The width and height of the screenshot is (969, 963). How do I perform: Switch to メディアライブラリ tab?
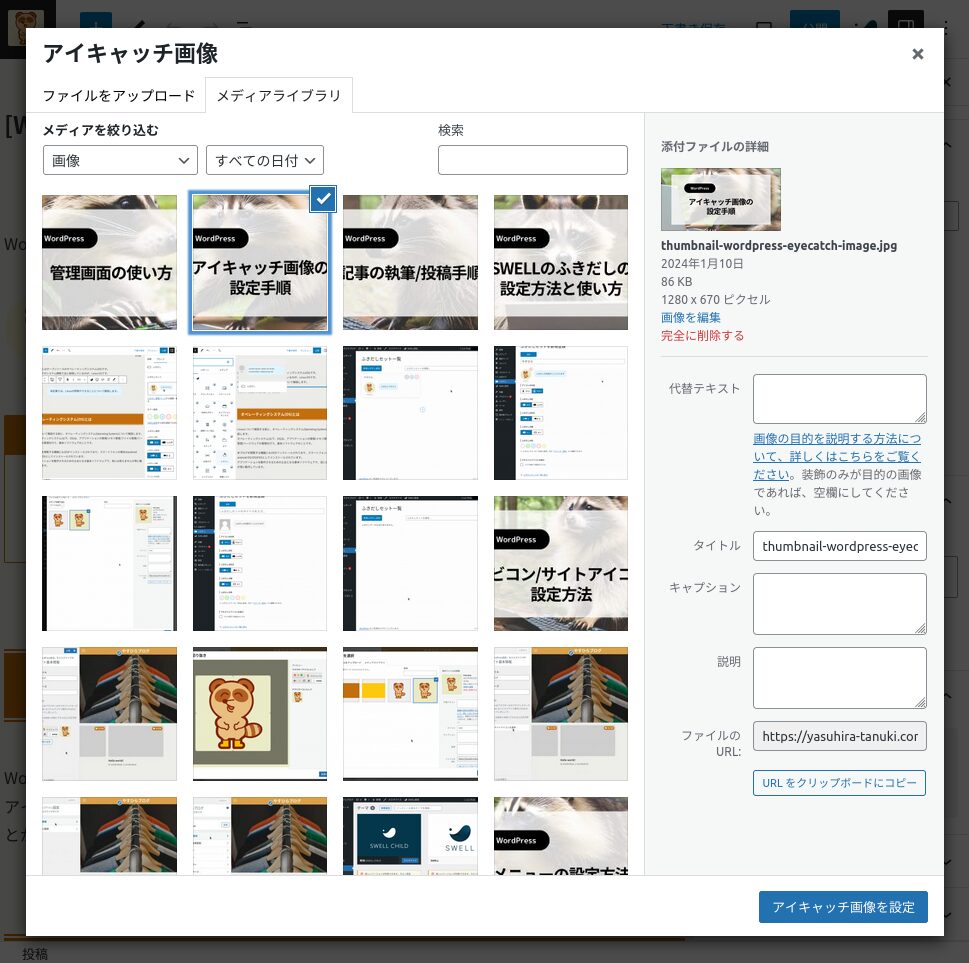[x=279, y=96]
